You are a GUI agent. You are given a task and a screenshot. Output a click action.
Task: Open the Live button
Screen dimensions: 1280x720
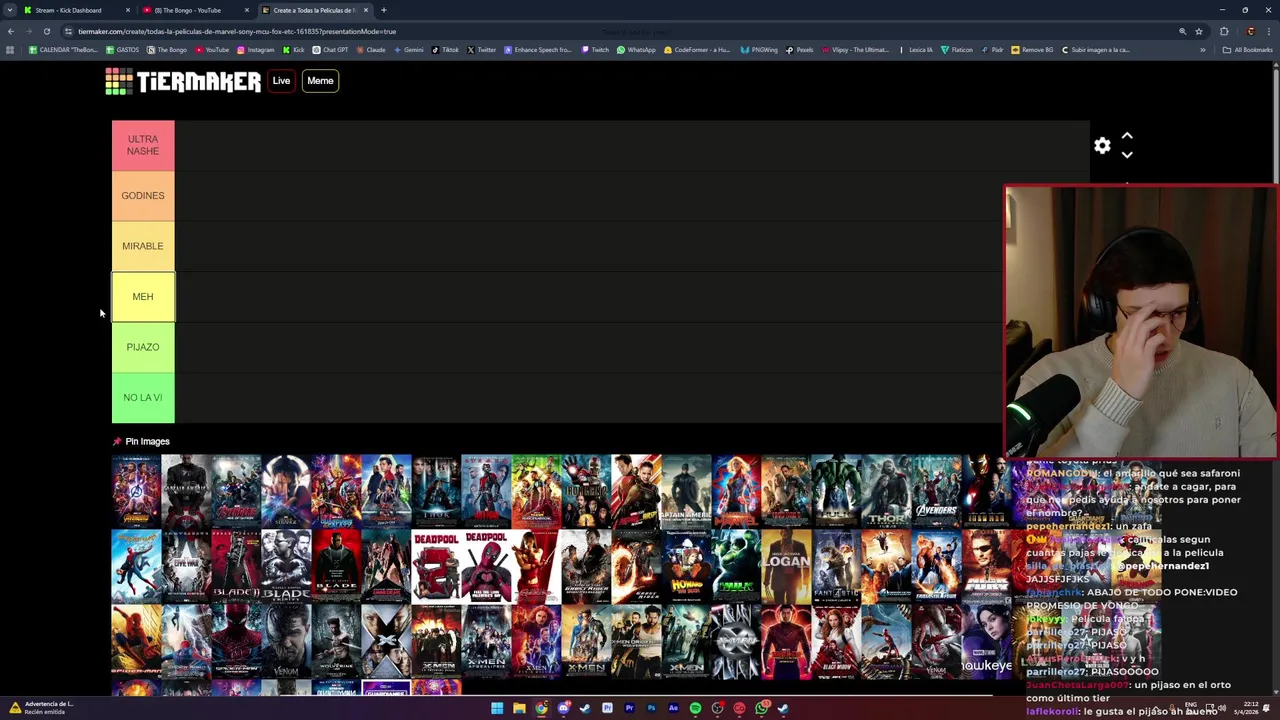(x=281, y=81)
